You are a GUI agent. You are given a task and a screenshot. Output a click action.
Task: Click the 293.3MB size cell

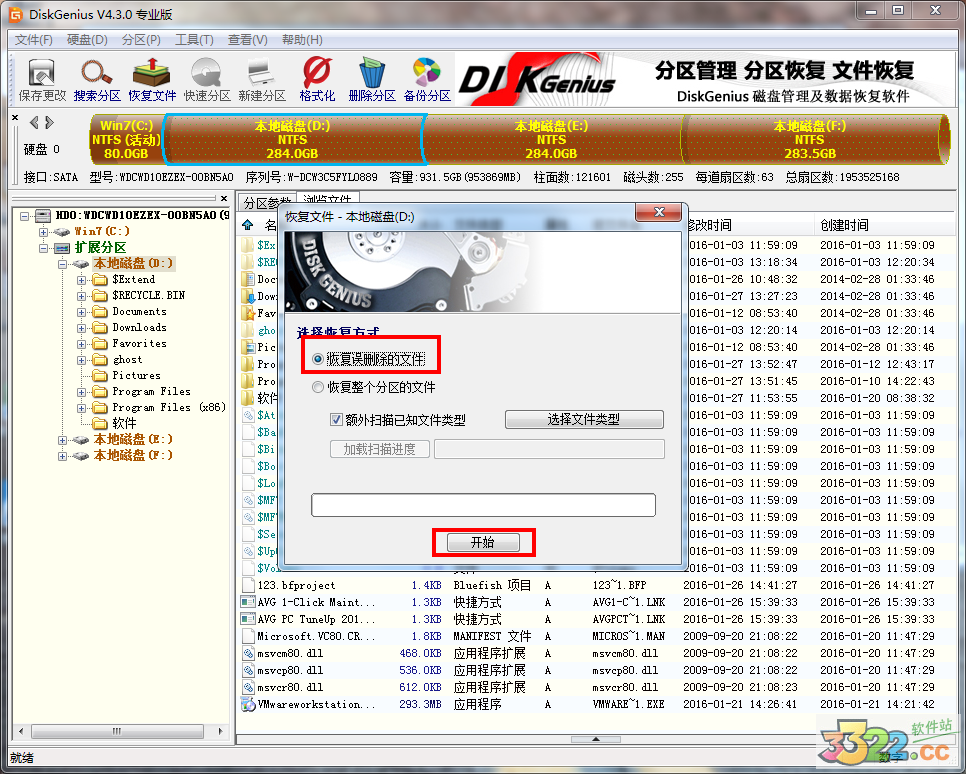[420, 704]
